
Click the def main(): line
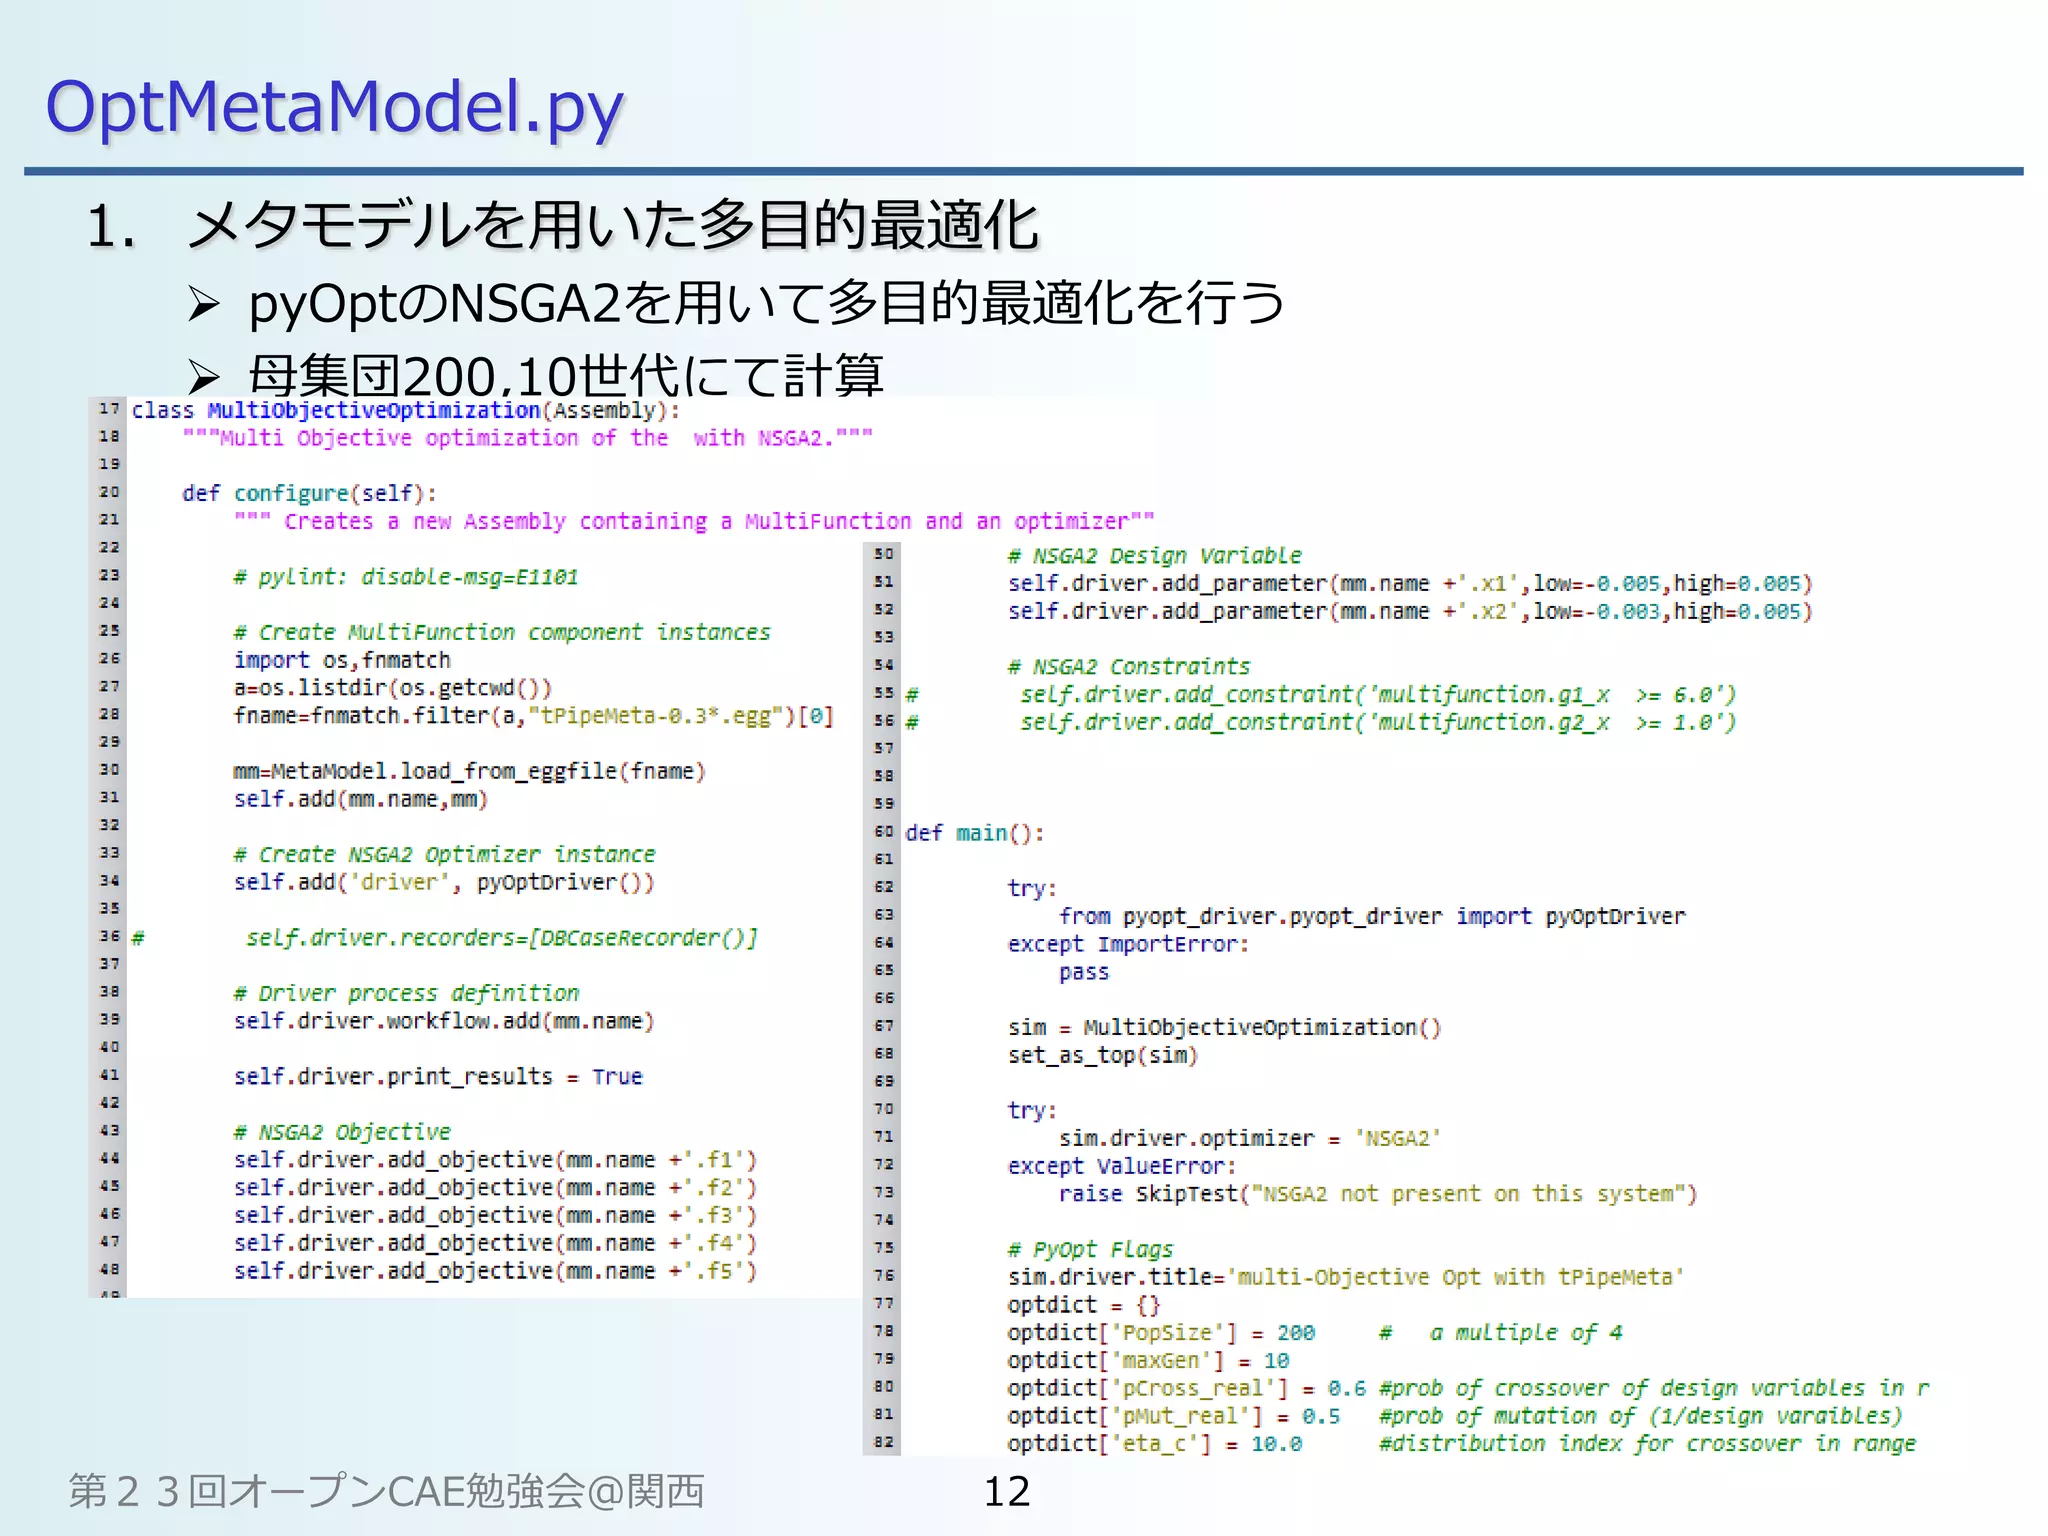point(975,833)
